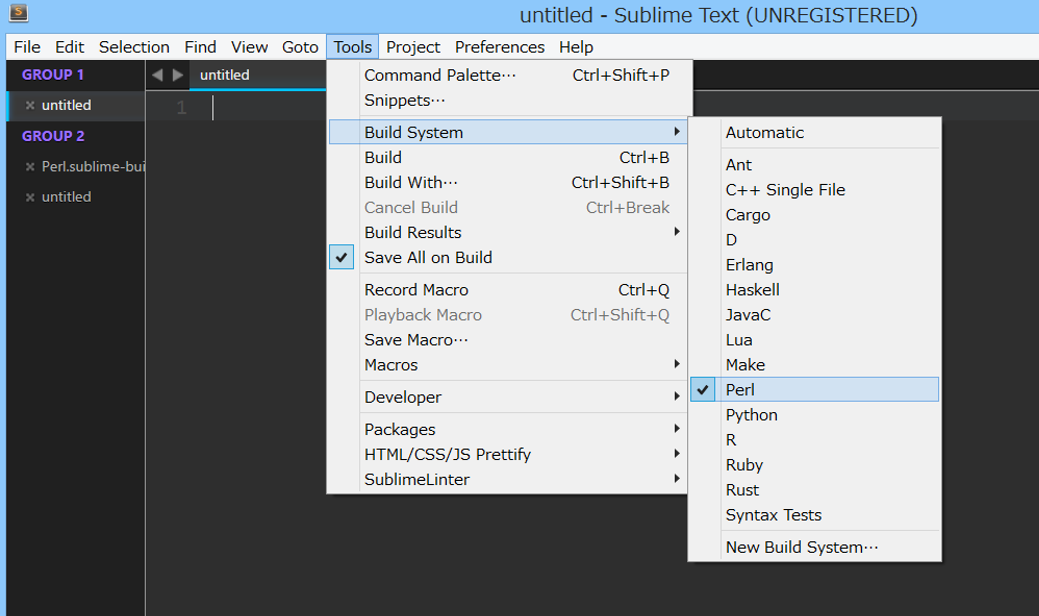Select Make build system
1039x616 pixels.
(x=814, y=365)
